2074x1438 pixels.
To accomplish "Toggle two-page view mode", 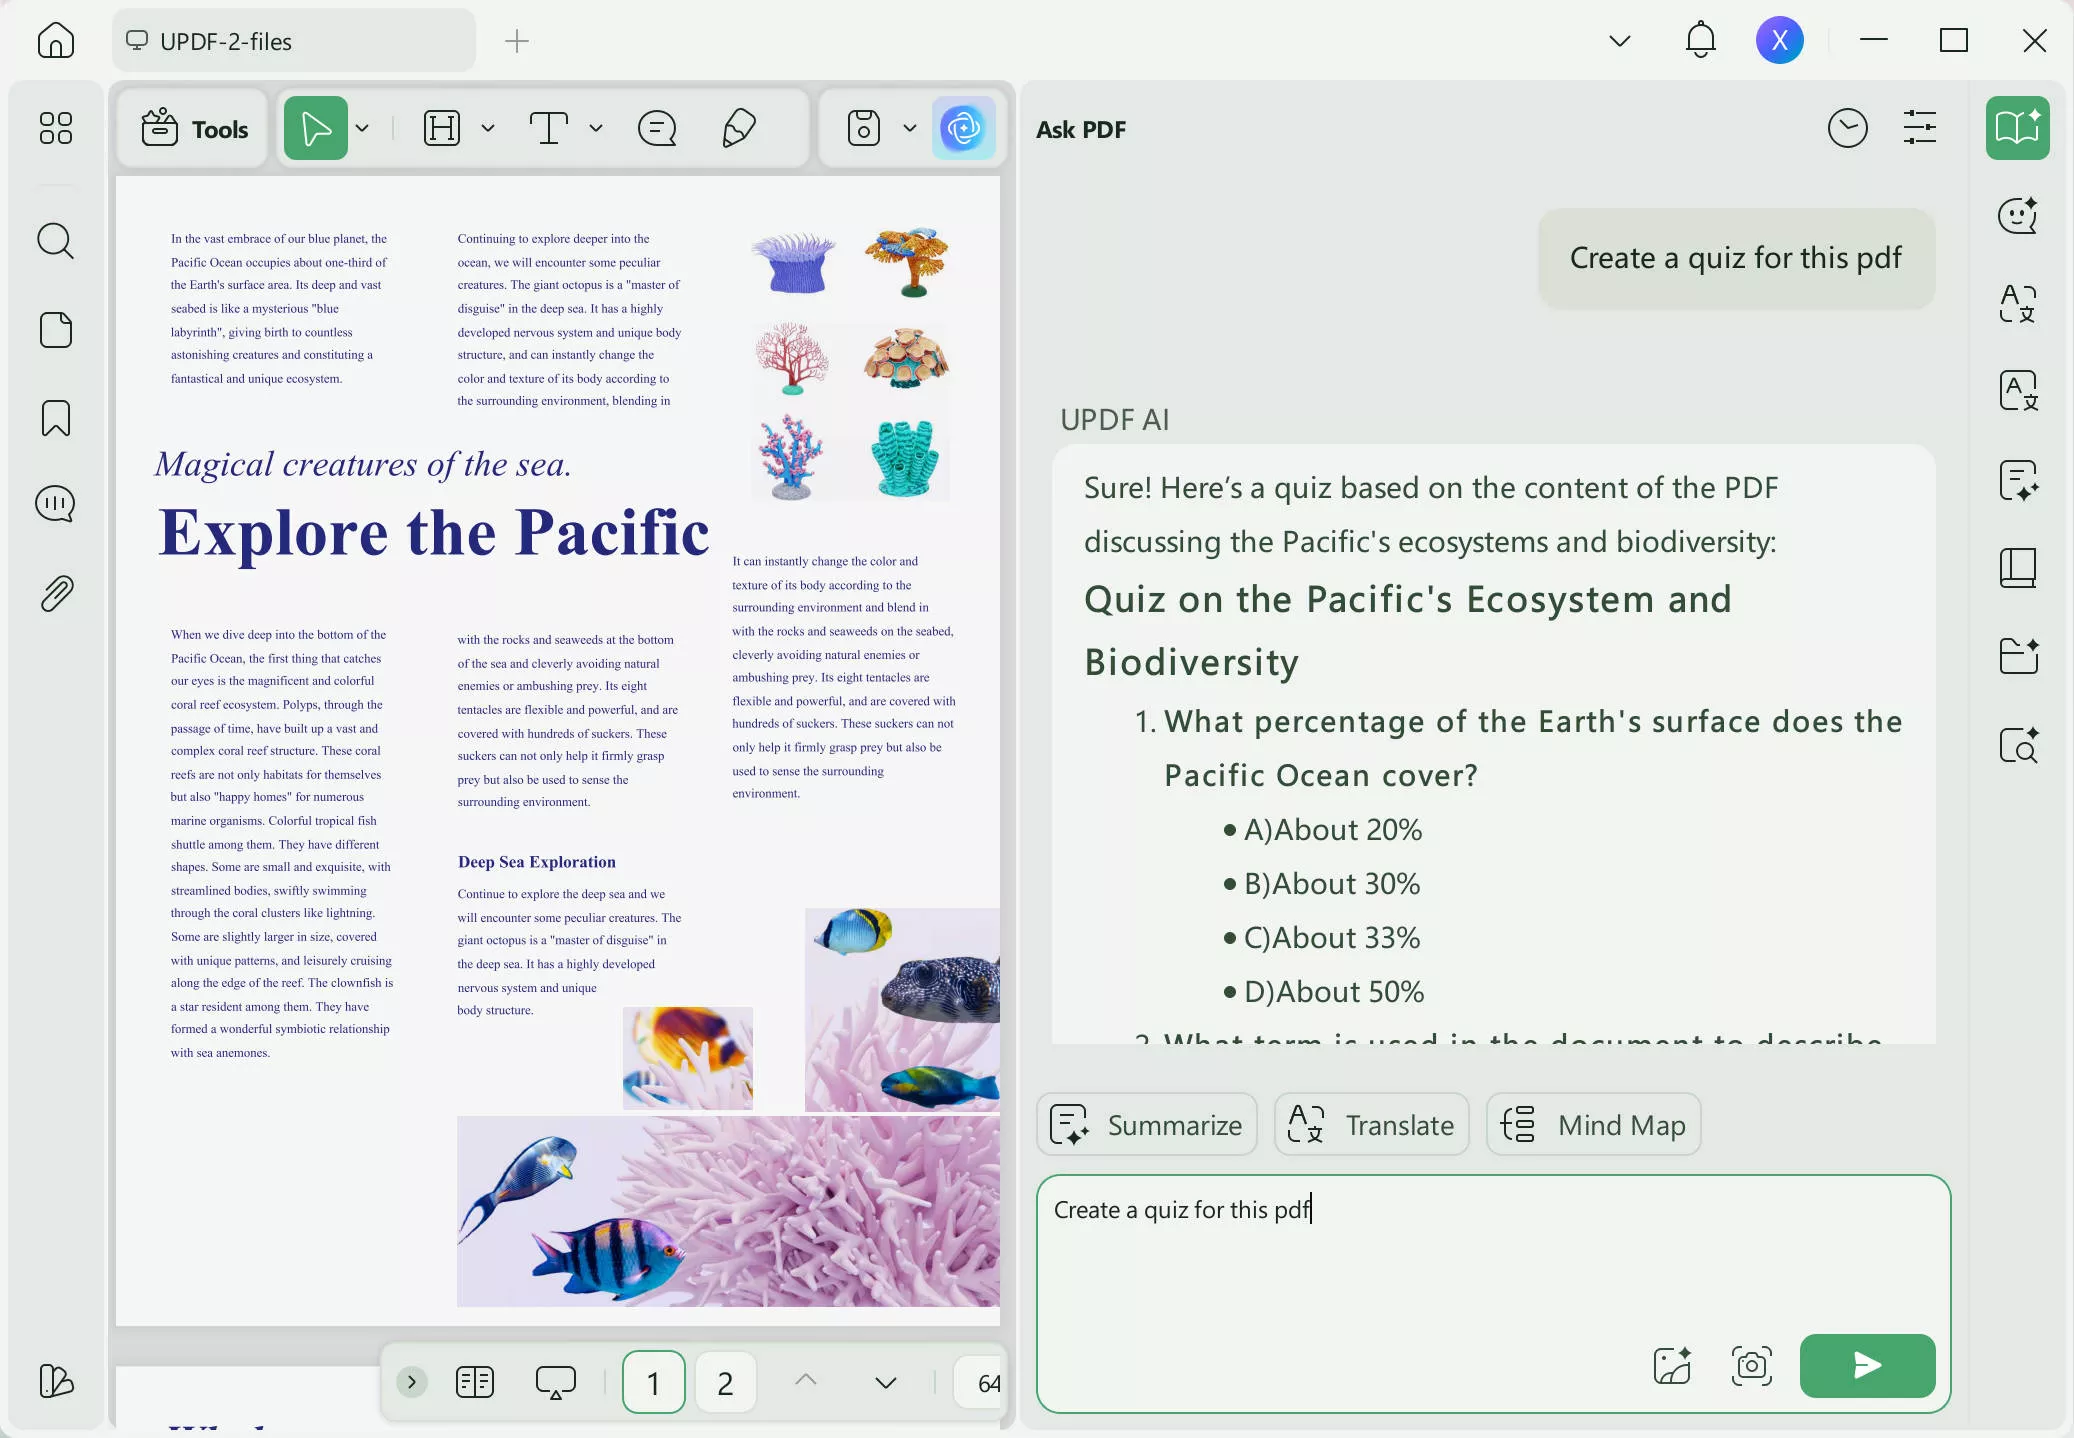I will pyautogui.click(x=475, y=1382).
